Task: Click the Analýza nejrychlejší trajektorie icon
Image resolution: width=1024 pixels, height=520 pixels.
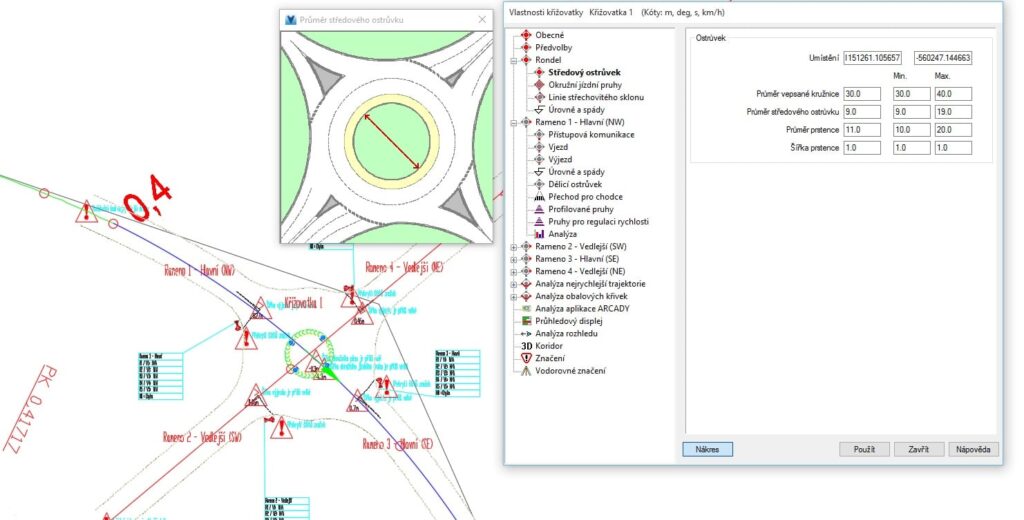Action: pos(526,284)
